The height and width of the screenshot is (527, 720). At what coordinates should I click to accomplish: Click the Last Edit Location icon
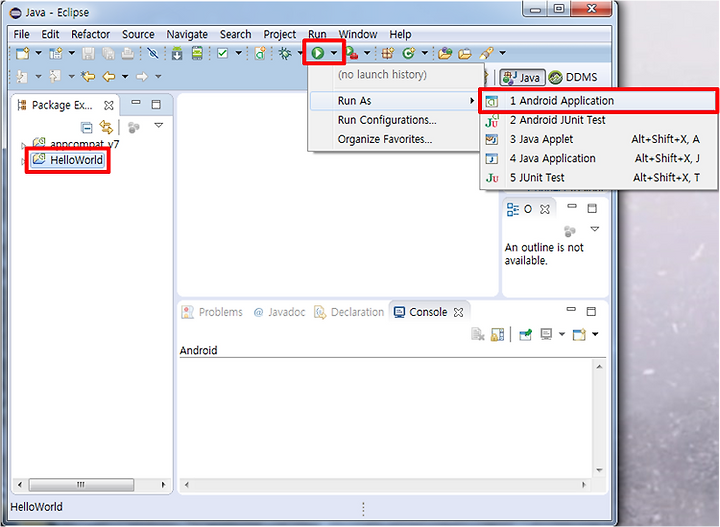point(88,76)
